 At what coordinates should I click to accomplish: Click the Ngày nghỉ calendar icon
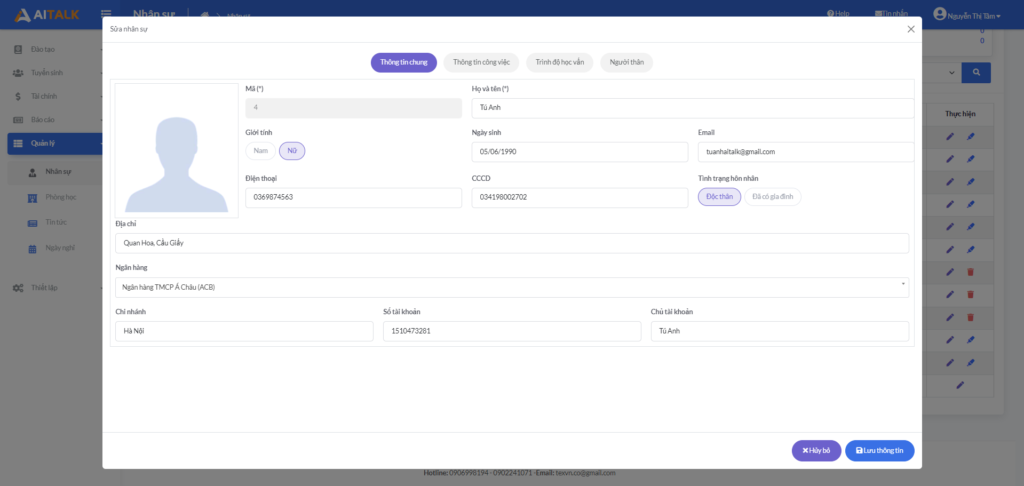click(x=32, y=247)
